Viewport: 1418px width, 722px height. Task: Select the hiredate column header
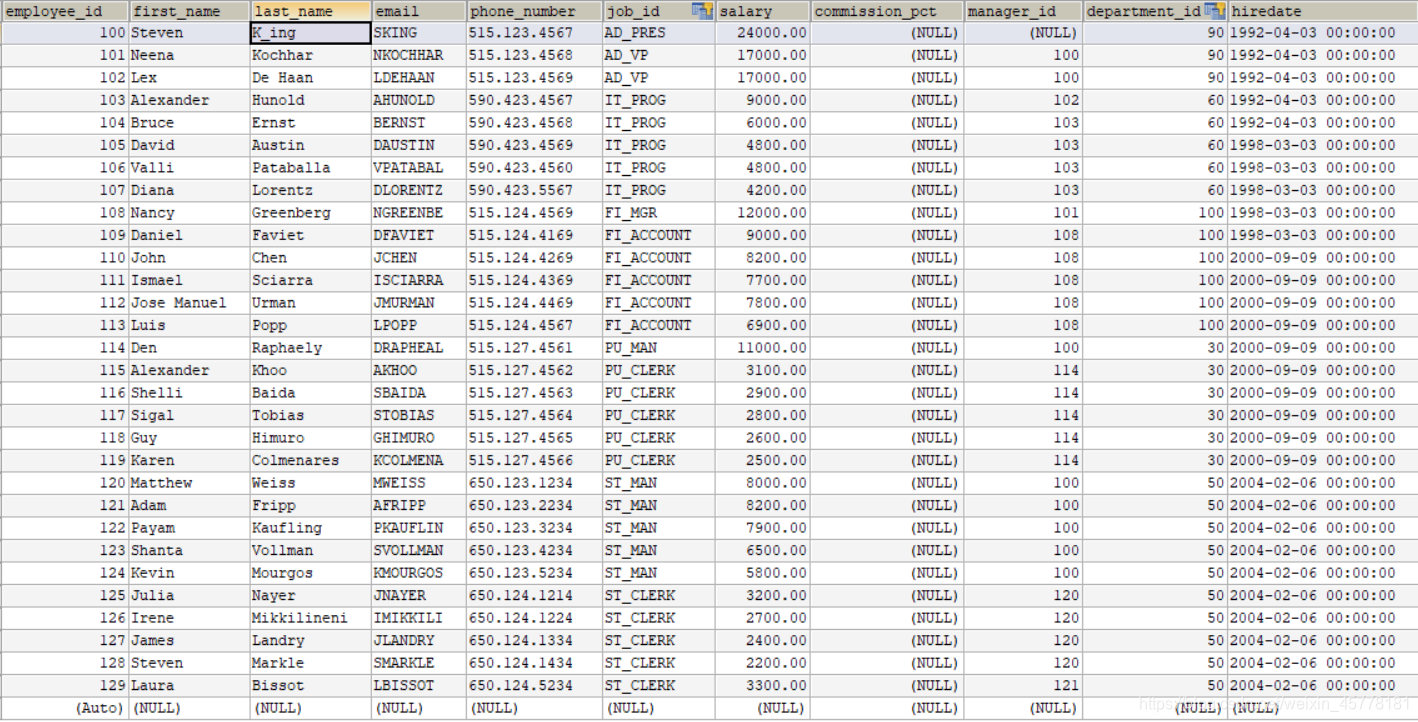1323,11
